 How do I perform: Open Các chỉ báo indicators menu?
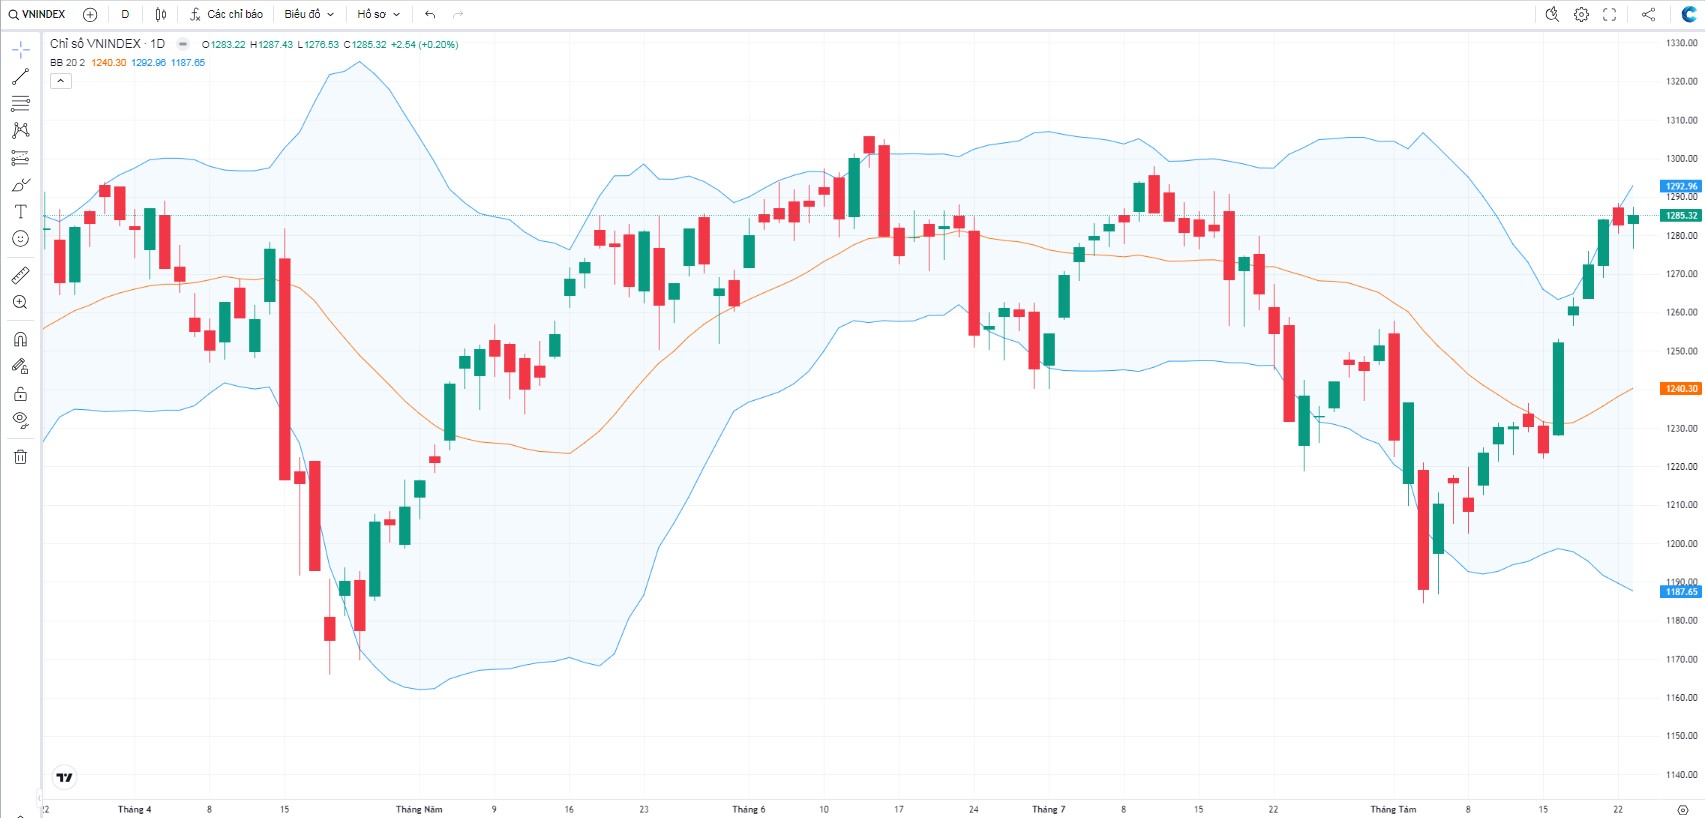tap(227, 14)
